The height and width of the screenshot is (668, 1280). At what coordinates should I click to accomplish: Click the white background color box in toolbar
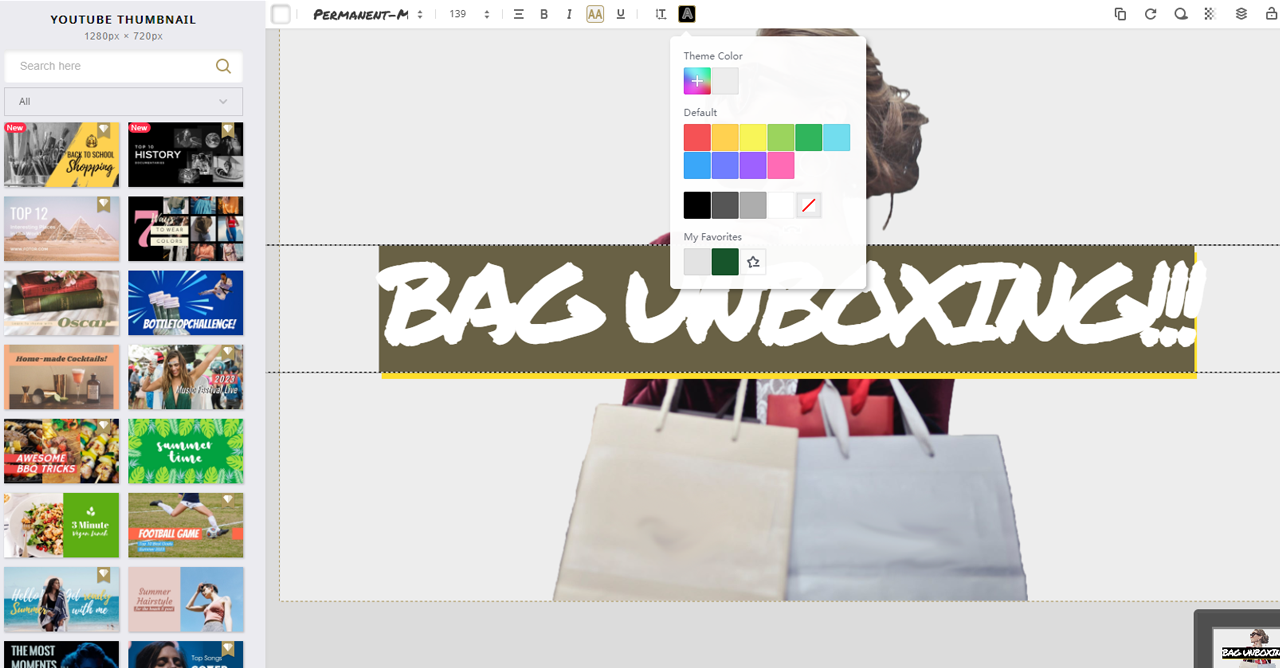click(281, 14)
